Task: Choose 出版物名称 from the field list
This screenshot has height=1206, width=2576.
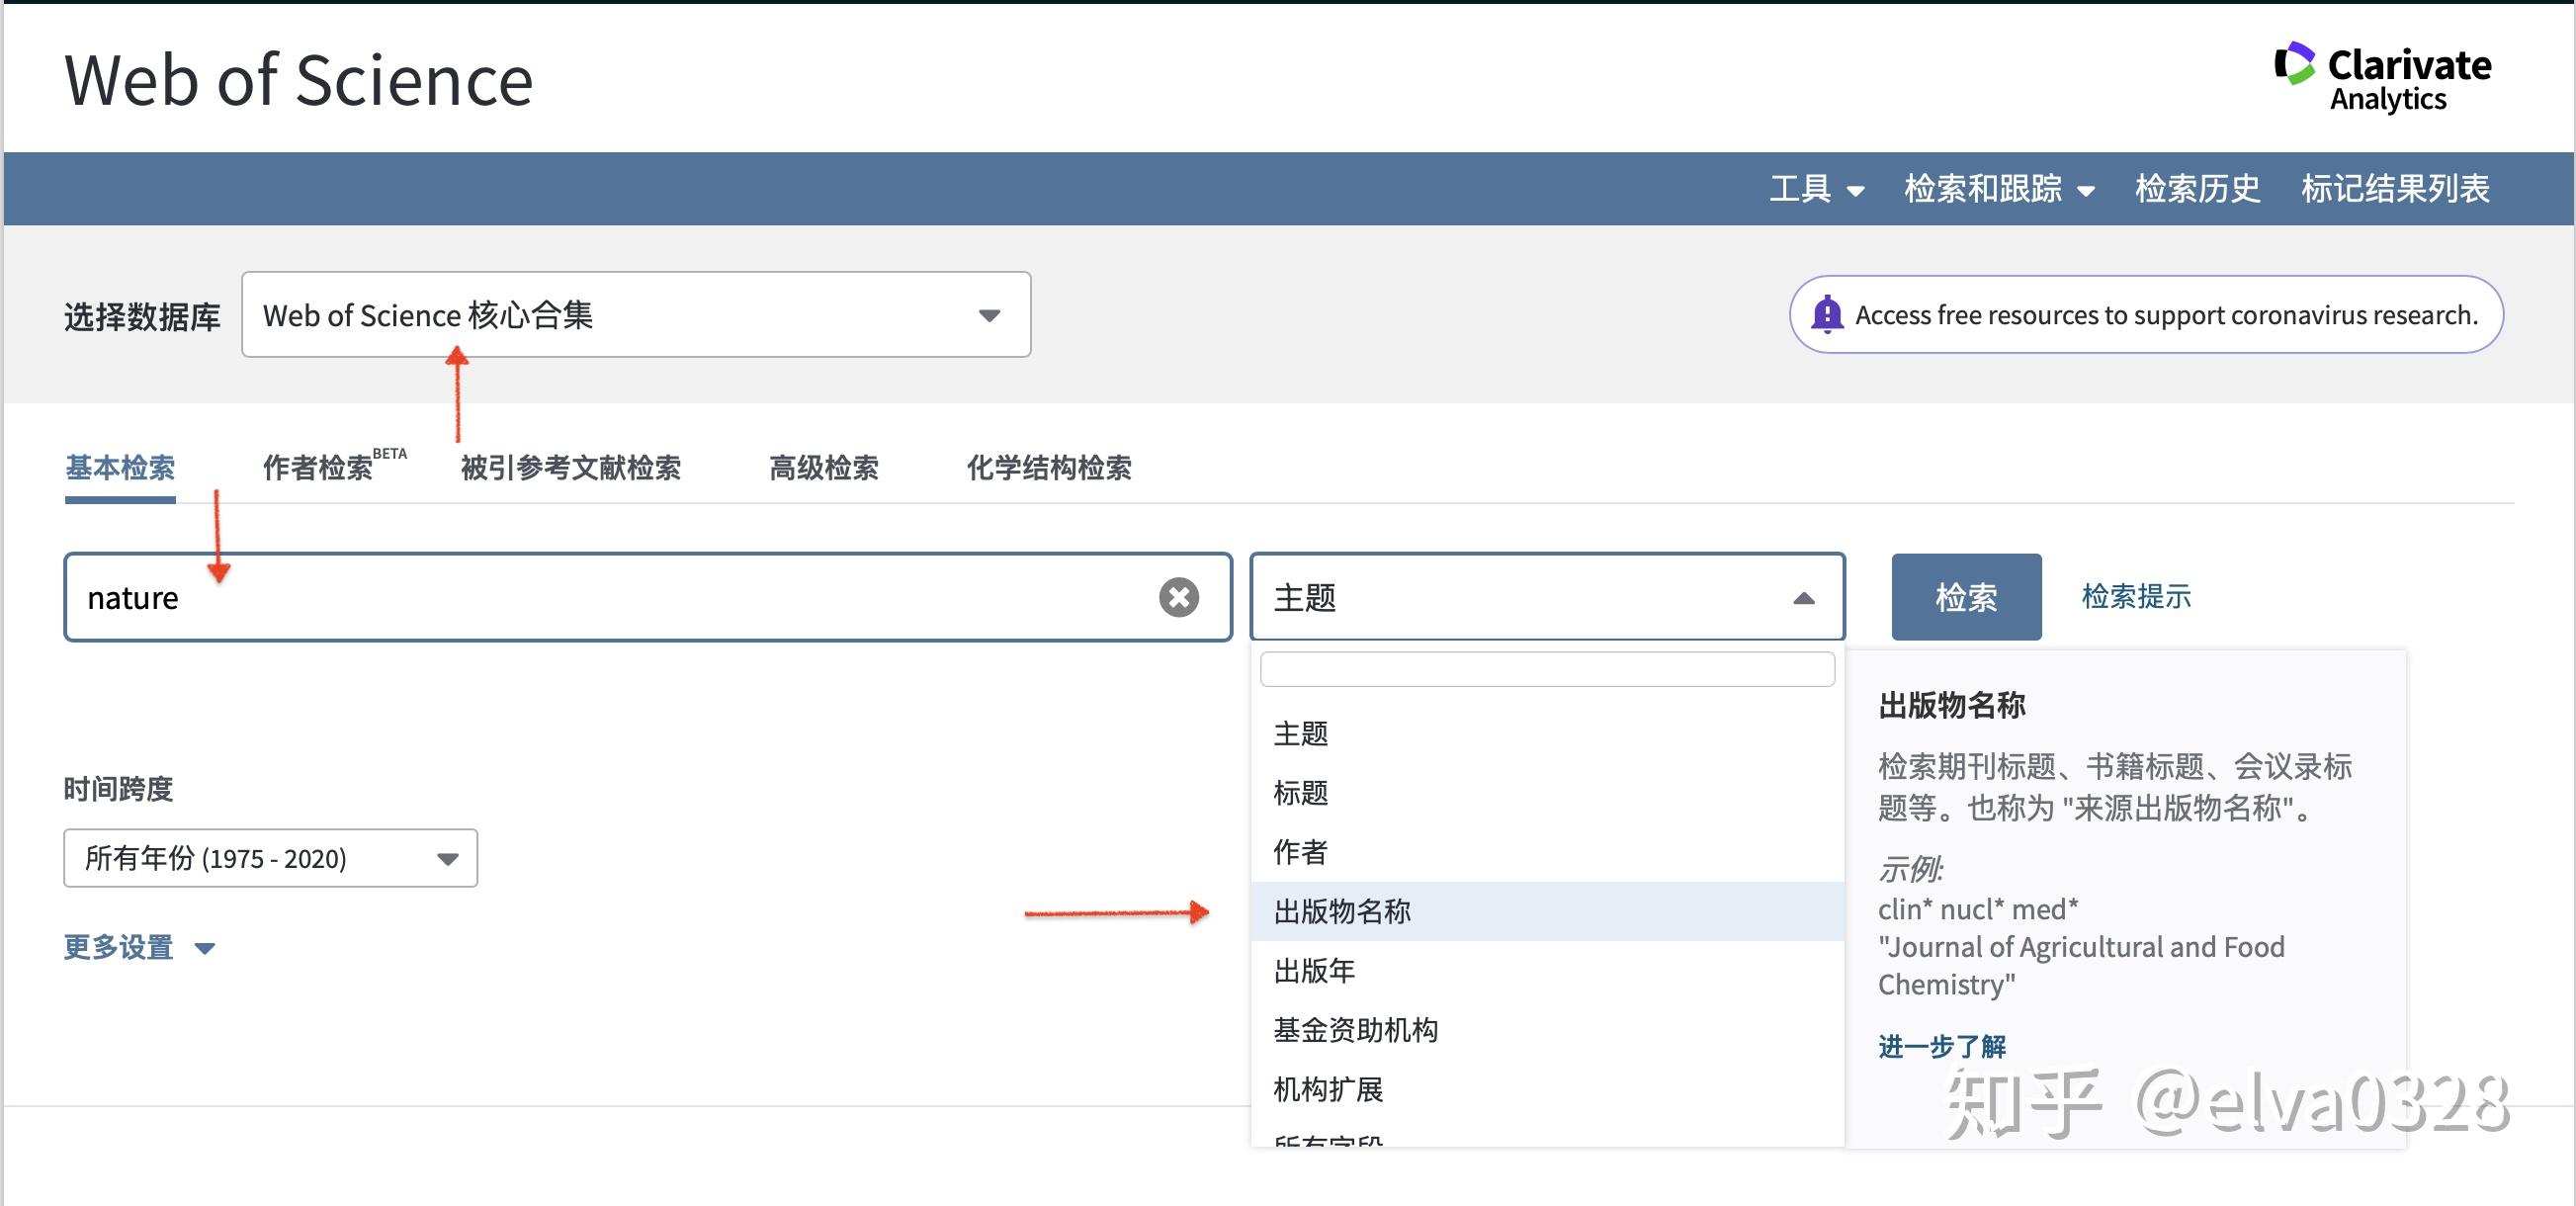Action: pyautogui.click(x=1547, y=911)
